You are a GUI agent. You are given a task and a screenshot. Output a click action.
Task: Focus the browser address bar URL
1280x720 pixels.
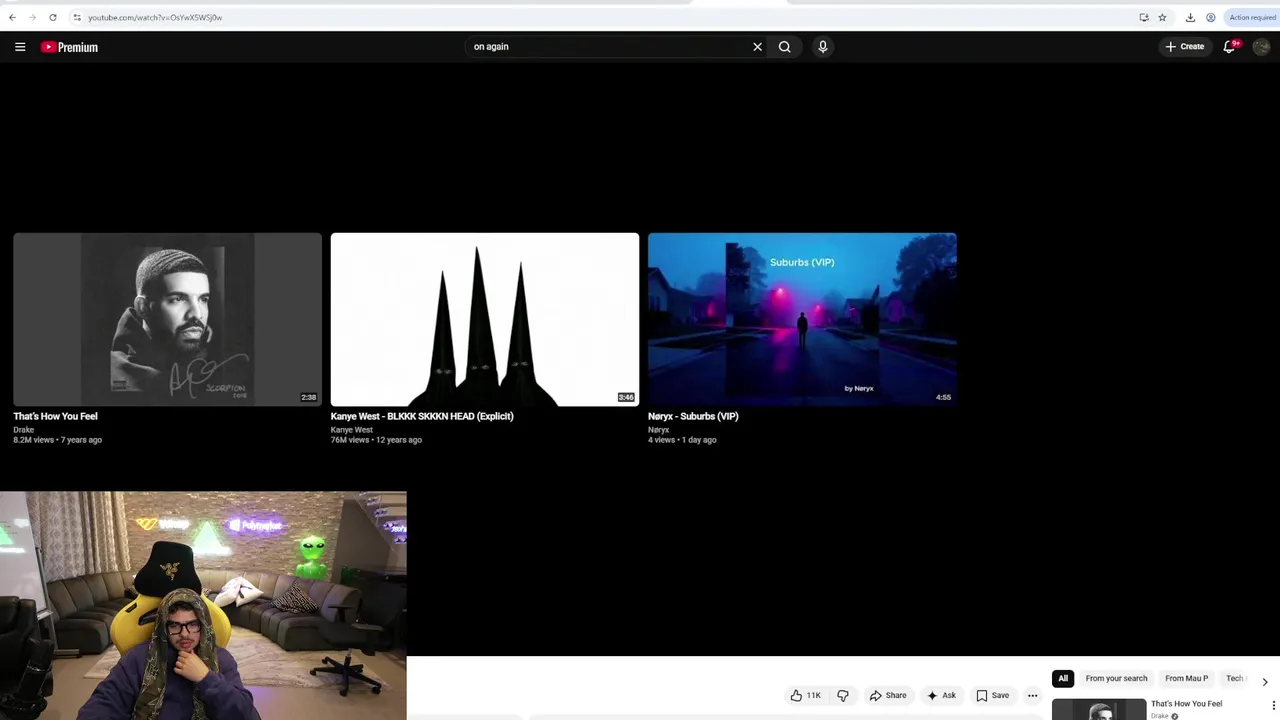coord(155,17)
